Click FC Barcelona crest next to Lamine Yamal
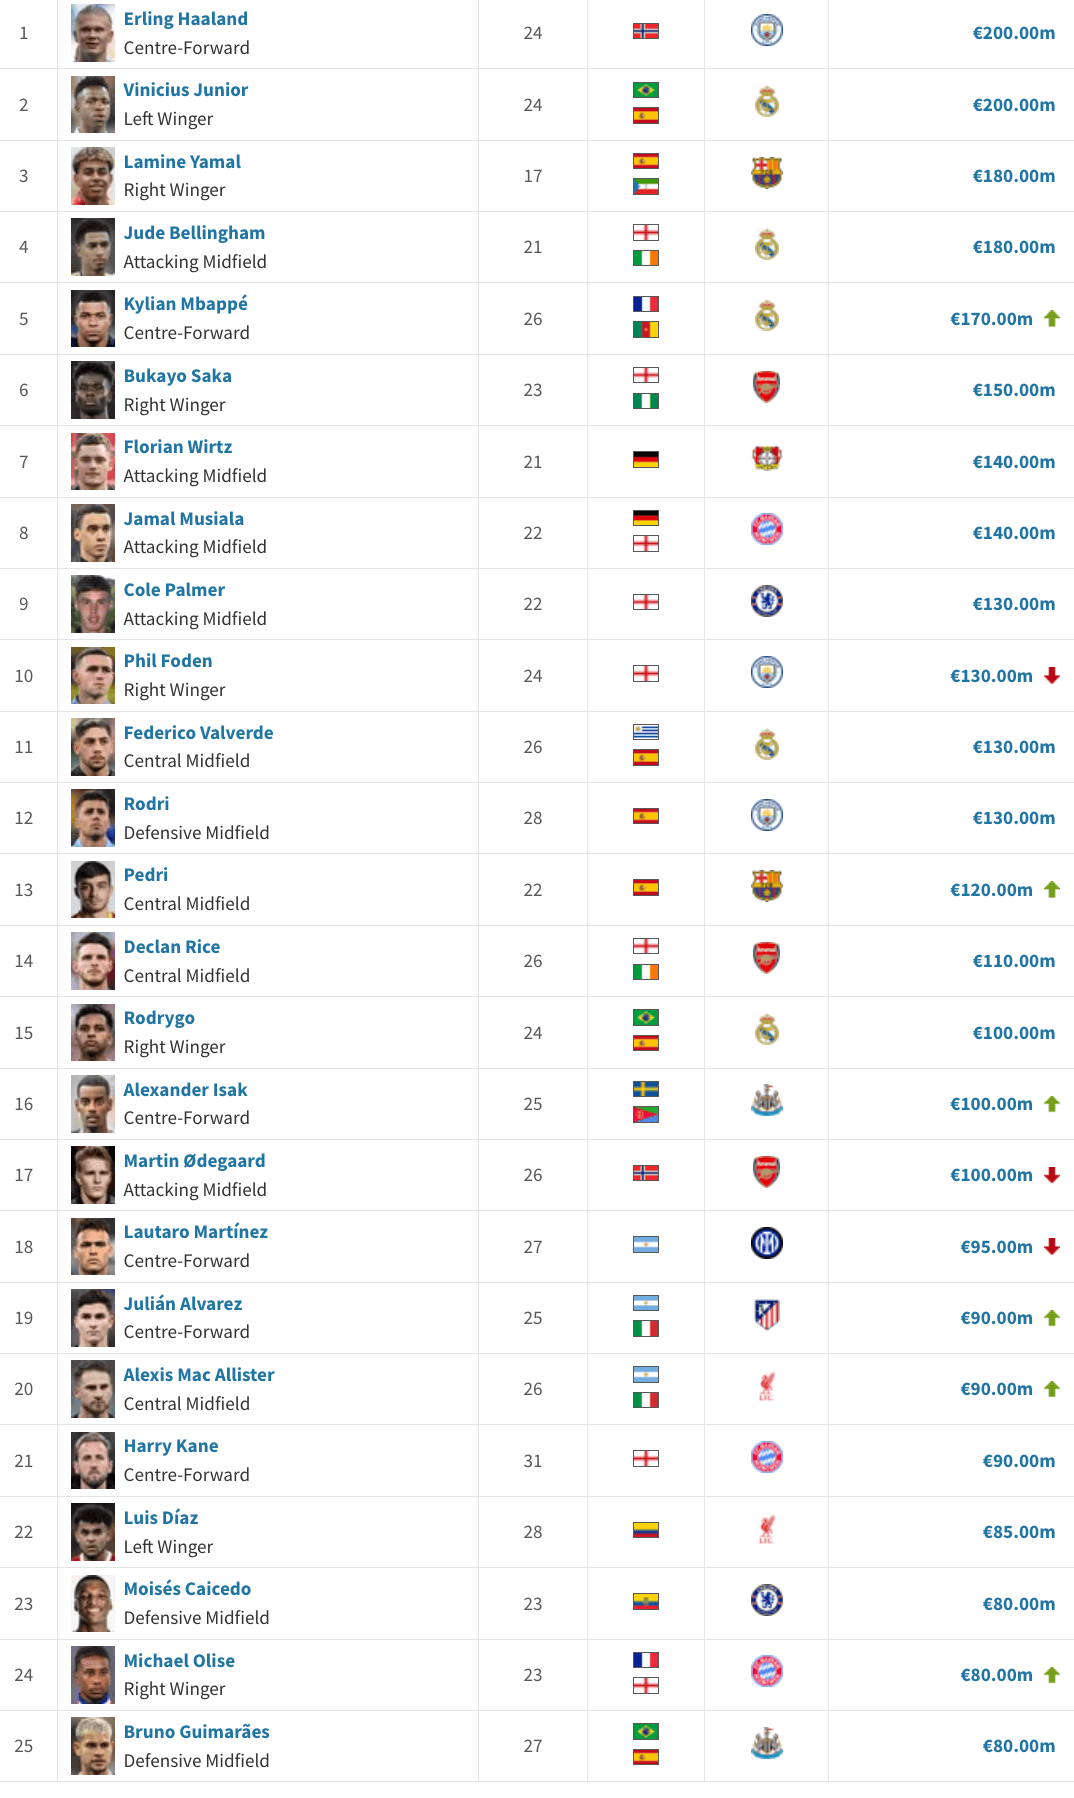Viewport: 1074px width, 1798px height. click(766, 174)
